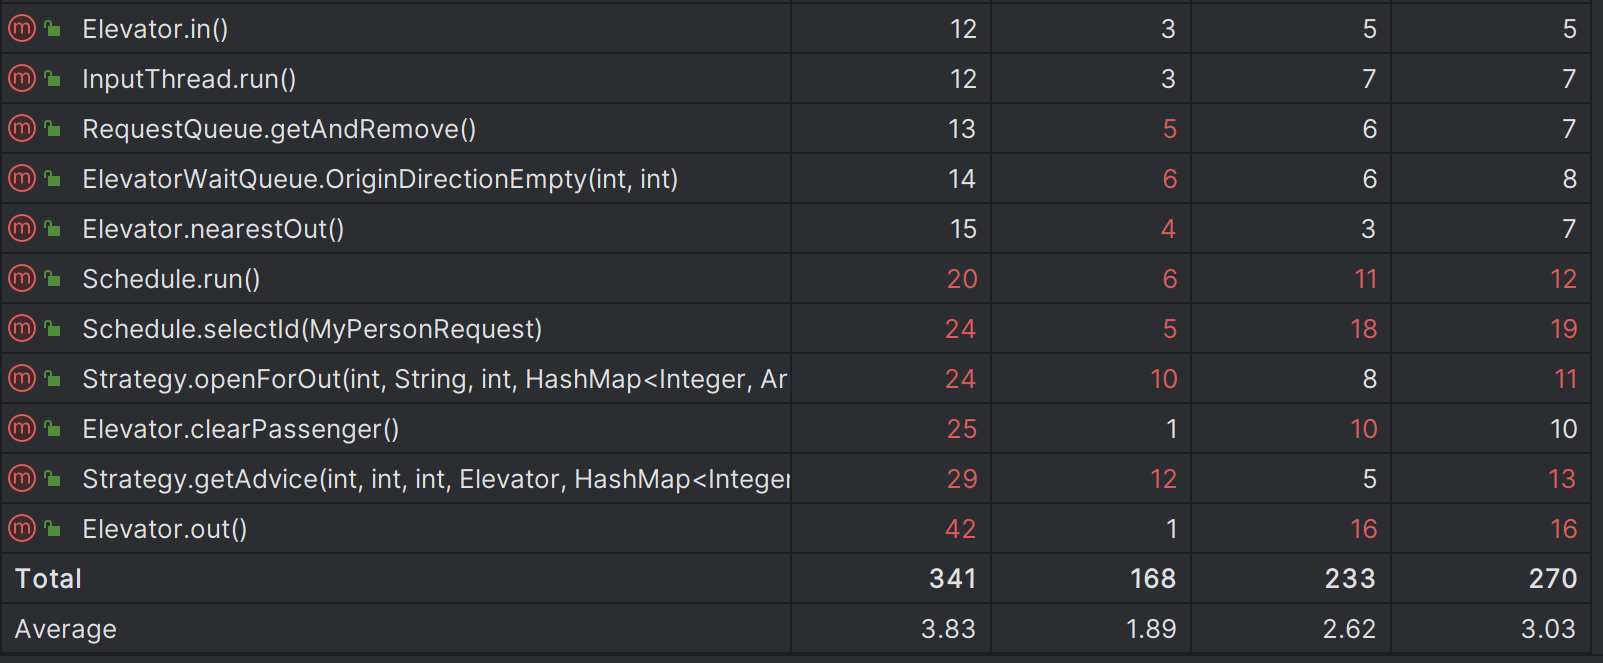Screen dimensions: 1603x663
Task: Click the green access icon for Schedule.selectId
Action: 53,329
